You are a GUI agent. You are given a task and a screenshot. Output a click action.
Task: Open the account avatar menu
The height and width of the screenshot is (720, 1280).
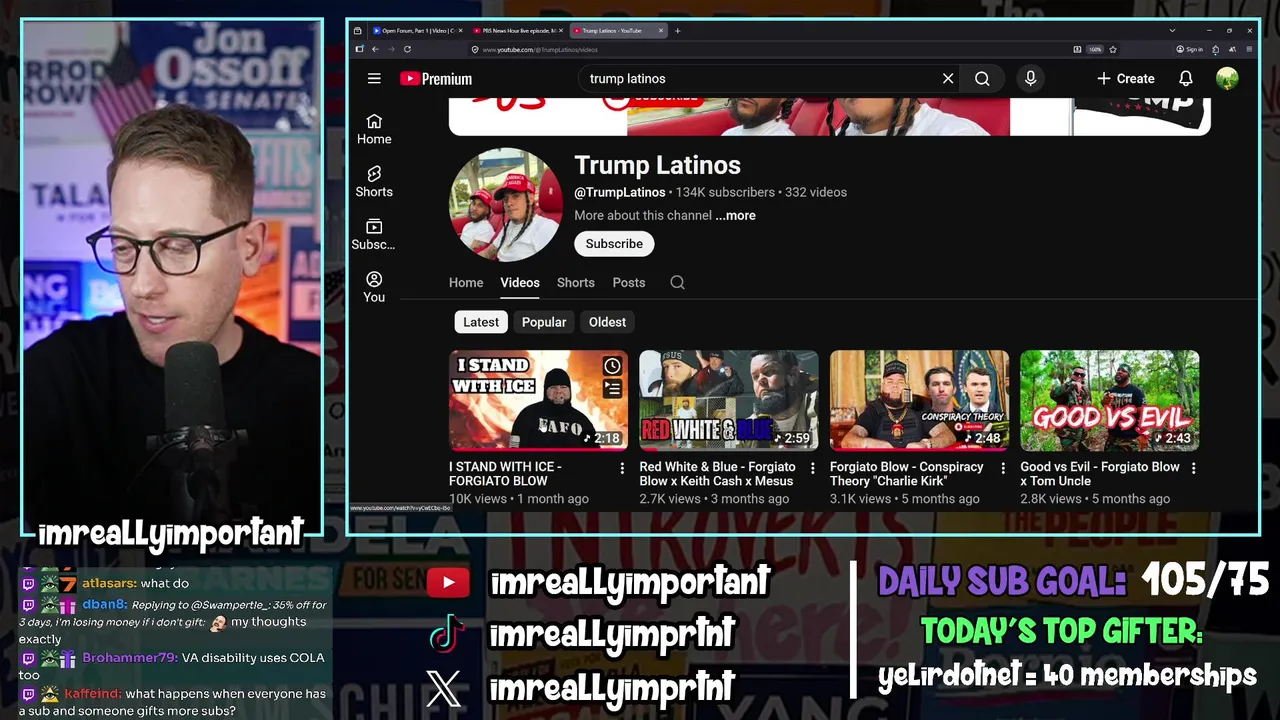1227,78
